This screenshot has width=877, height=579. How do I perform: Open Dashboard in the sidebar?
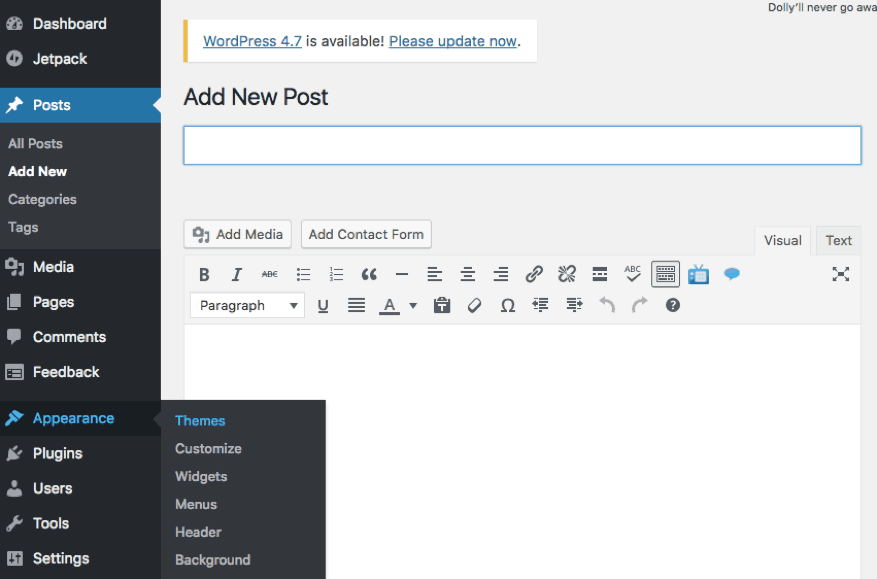coord(81,23)
